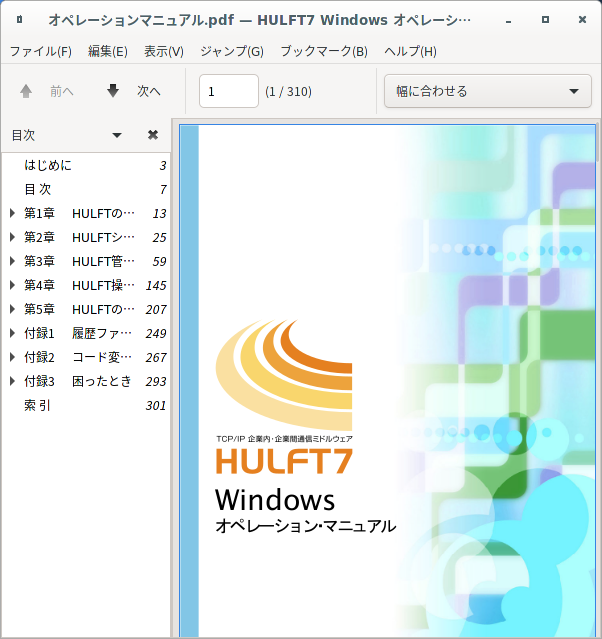Click the page number input field
Screen dimensions: 602x639
pos(229,91)
